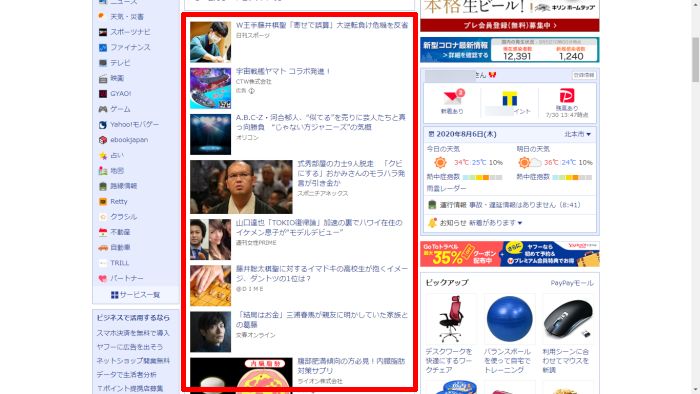Click the 運行情報 train icon
700x394 pixels.
(432, 205)
